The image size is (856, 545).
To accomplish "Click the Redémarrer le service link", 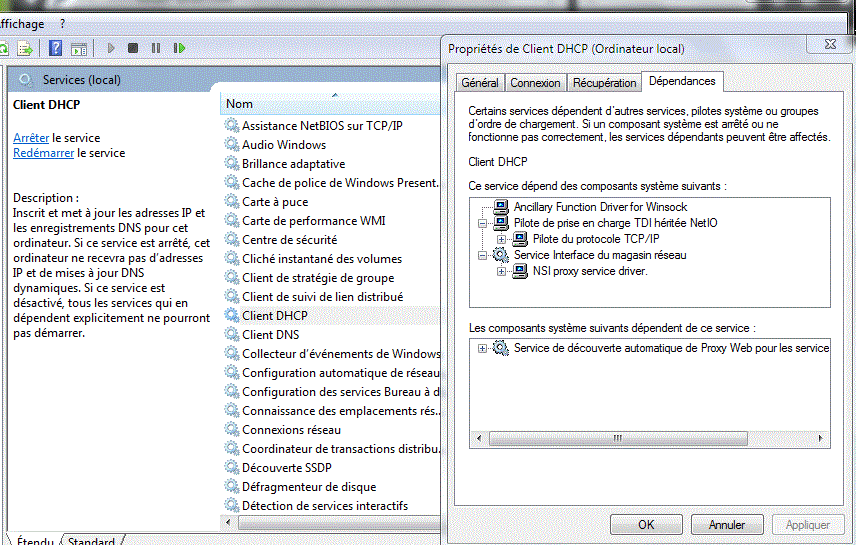I will pyautogui.click(x=43, y=153).
